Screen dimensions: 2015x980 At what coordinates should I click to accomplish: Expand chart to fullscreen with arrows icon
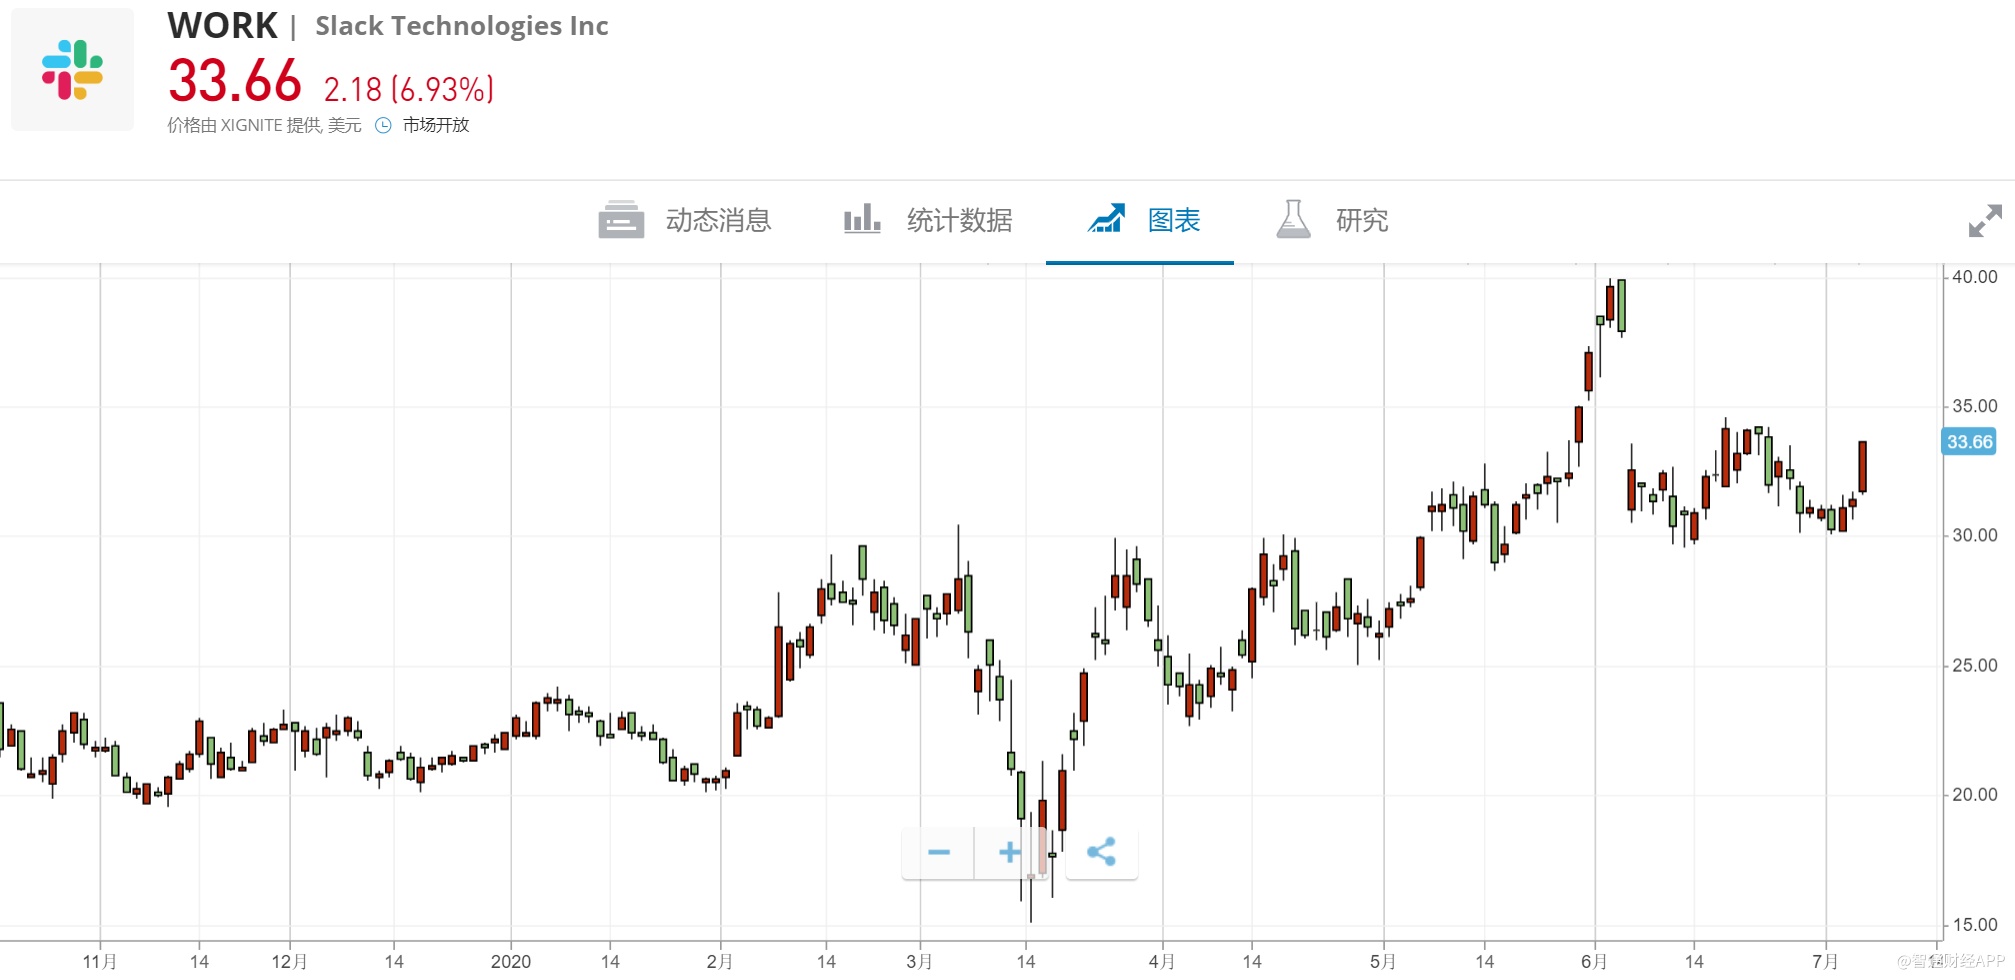pyautogui.click(x=1985, y=221)
